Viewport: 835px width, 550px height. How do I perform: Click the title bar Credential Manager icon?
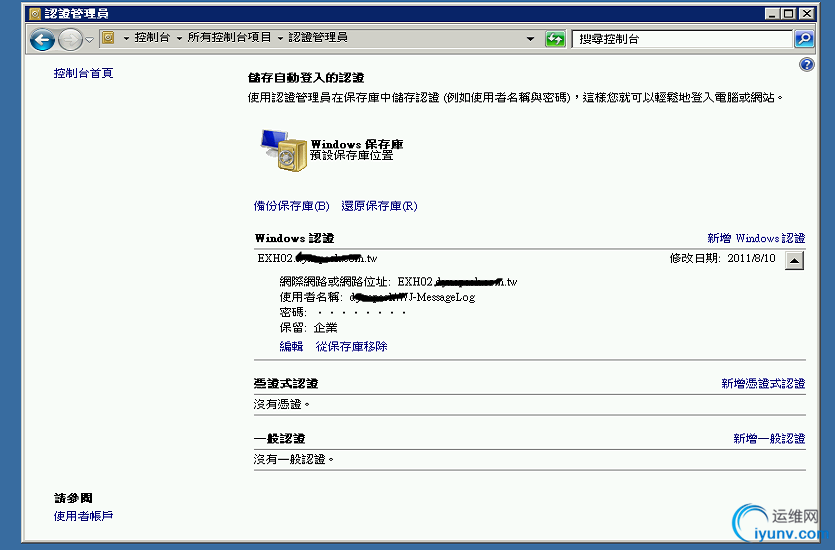(x=35, y=14)
